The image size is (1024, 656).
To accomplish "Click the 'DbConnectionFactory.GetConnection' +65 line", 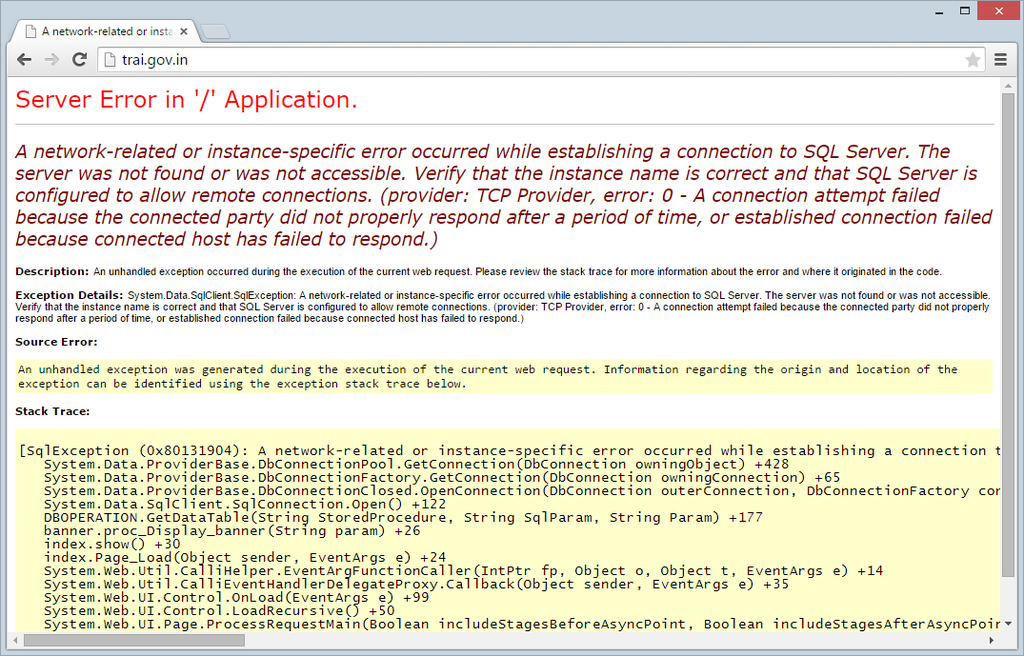I will click(442, 478).
